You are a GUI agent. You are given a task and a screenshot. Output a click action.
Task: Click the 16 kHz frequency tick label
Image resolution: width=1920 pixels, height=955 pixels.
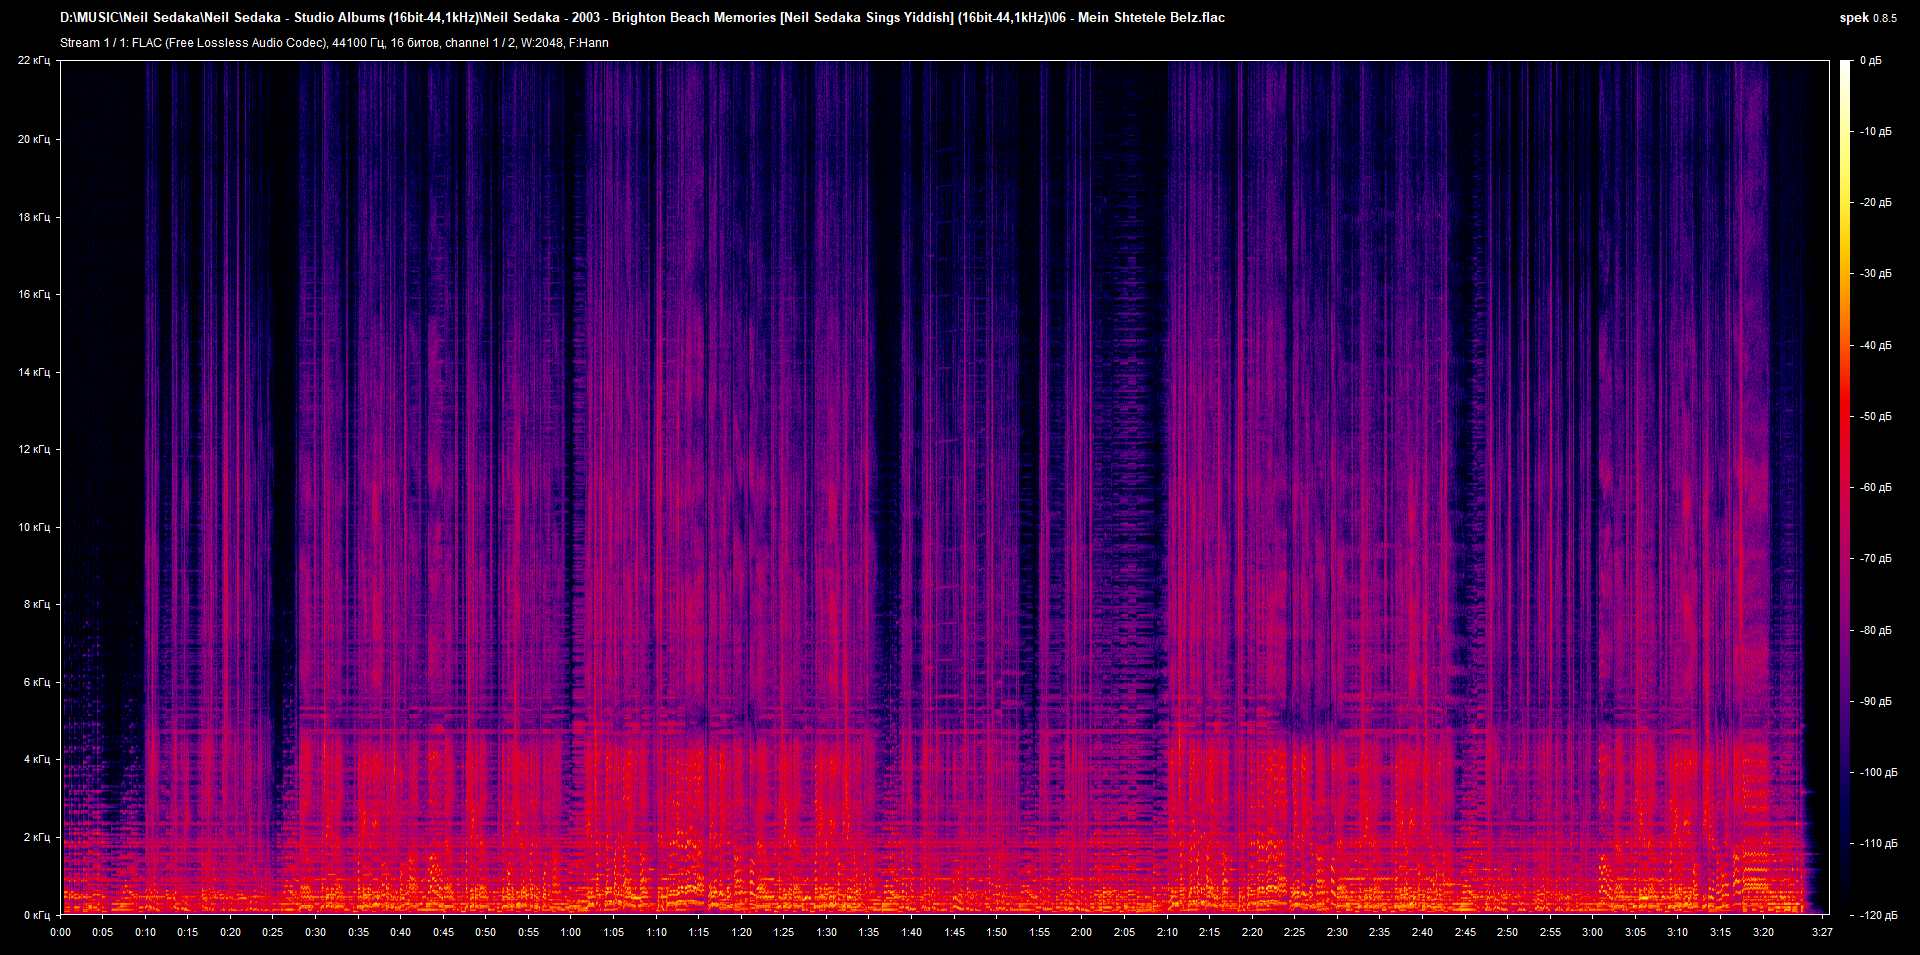34,294
